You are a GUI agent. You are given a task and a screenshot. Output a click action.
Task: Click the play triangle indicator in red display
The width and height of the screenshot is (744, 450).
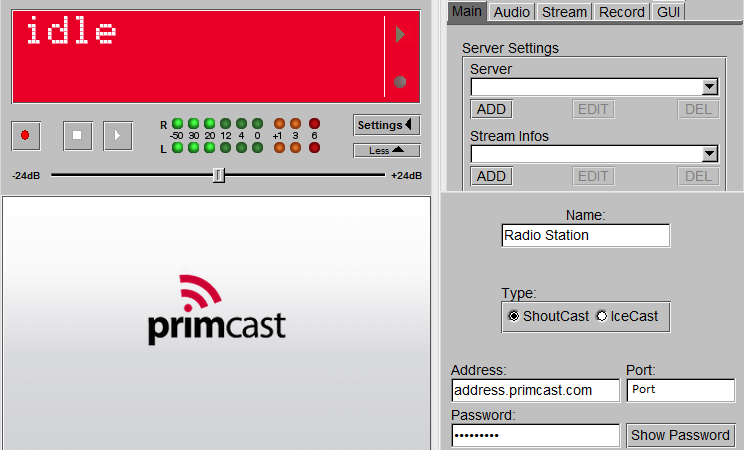tap(400, 34)
